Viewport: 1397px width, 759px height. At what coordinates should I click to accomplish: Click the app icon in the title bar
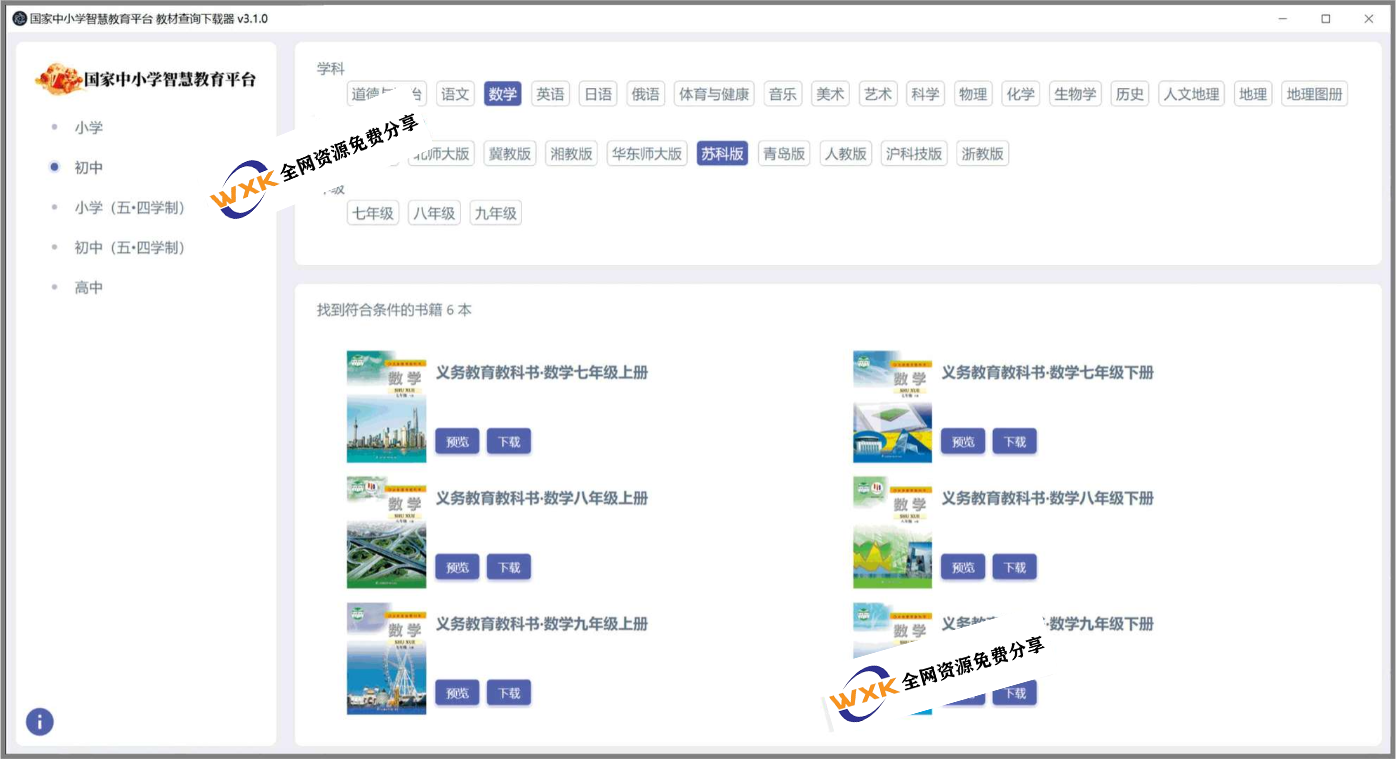[19, 19]
